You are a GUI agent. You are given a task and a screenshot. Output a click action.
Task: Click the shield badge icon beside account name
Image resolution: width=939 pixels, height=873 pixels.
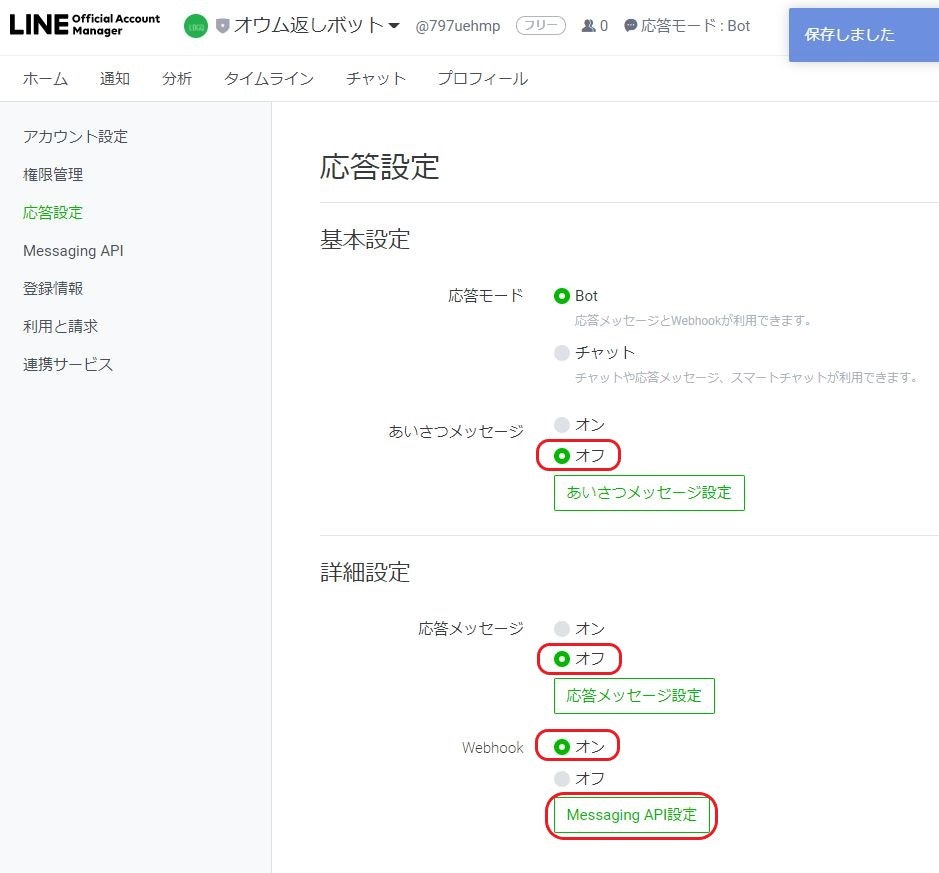coord(222,26)
